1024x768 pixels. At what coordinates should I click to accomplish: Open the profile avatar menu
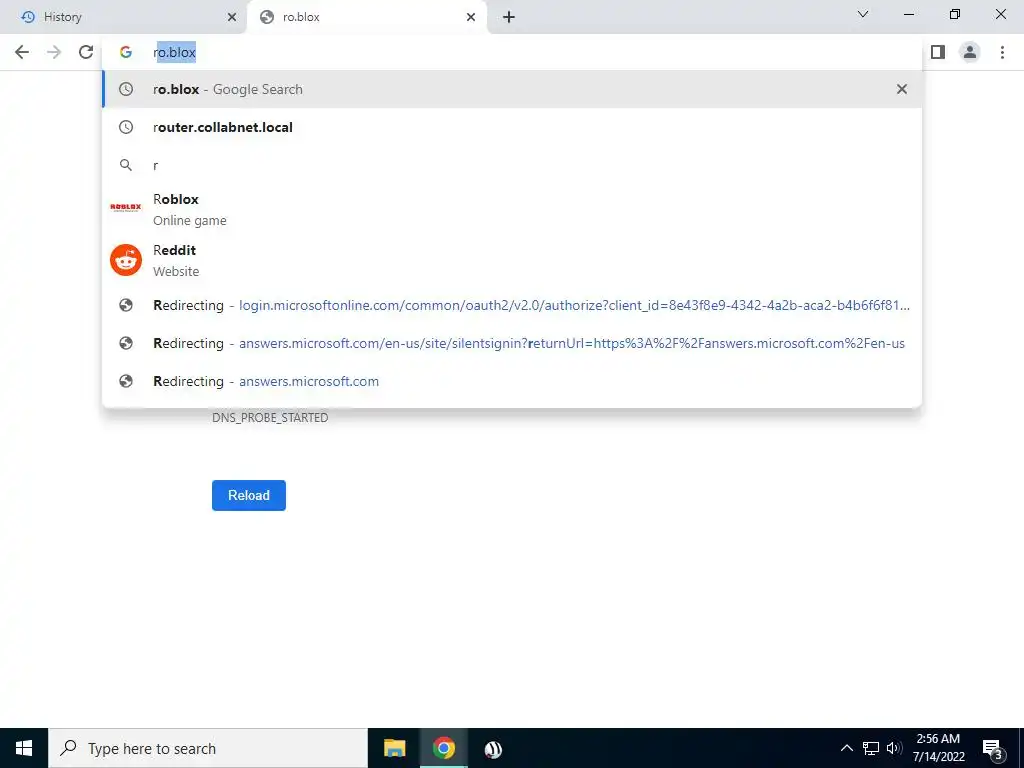tap(970, 52)
